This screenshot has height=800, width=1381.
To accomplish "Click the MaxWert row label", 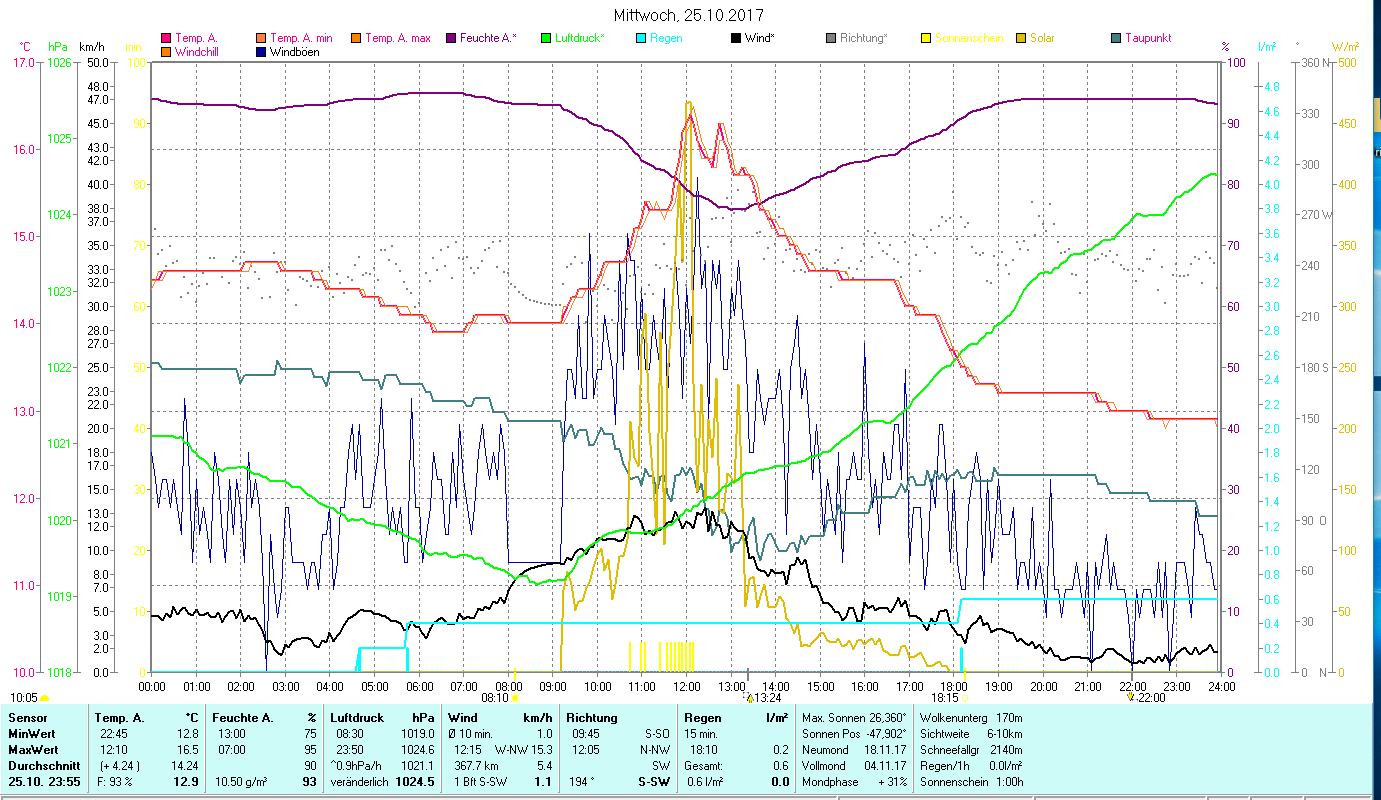I will [35, 750].
